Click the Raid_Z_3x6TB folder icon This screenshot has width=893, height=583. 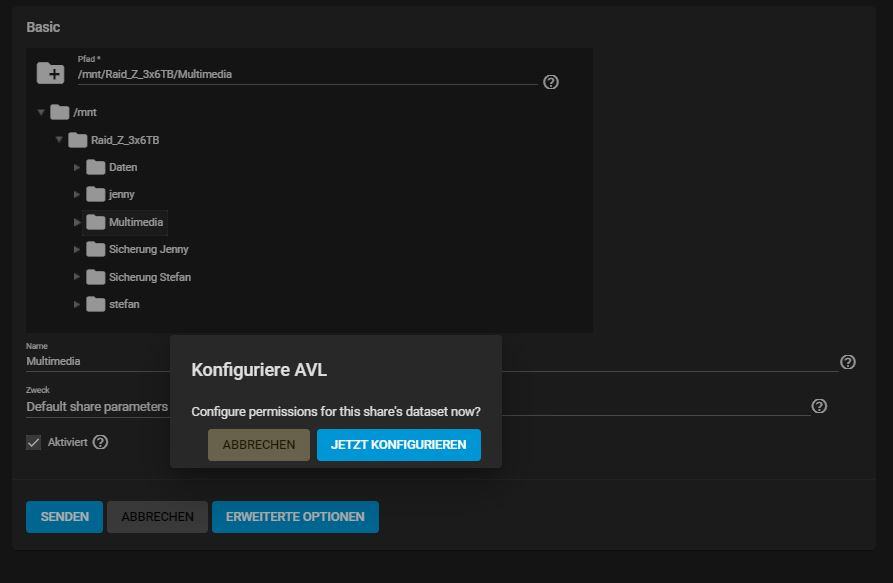[77, 140]
